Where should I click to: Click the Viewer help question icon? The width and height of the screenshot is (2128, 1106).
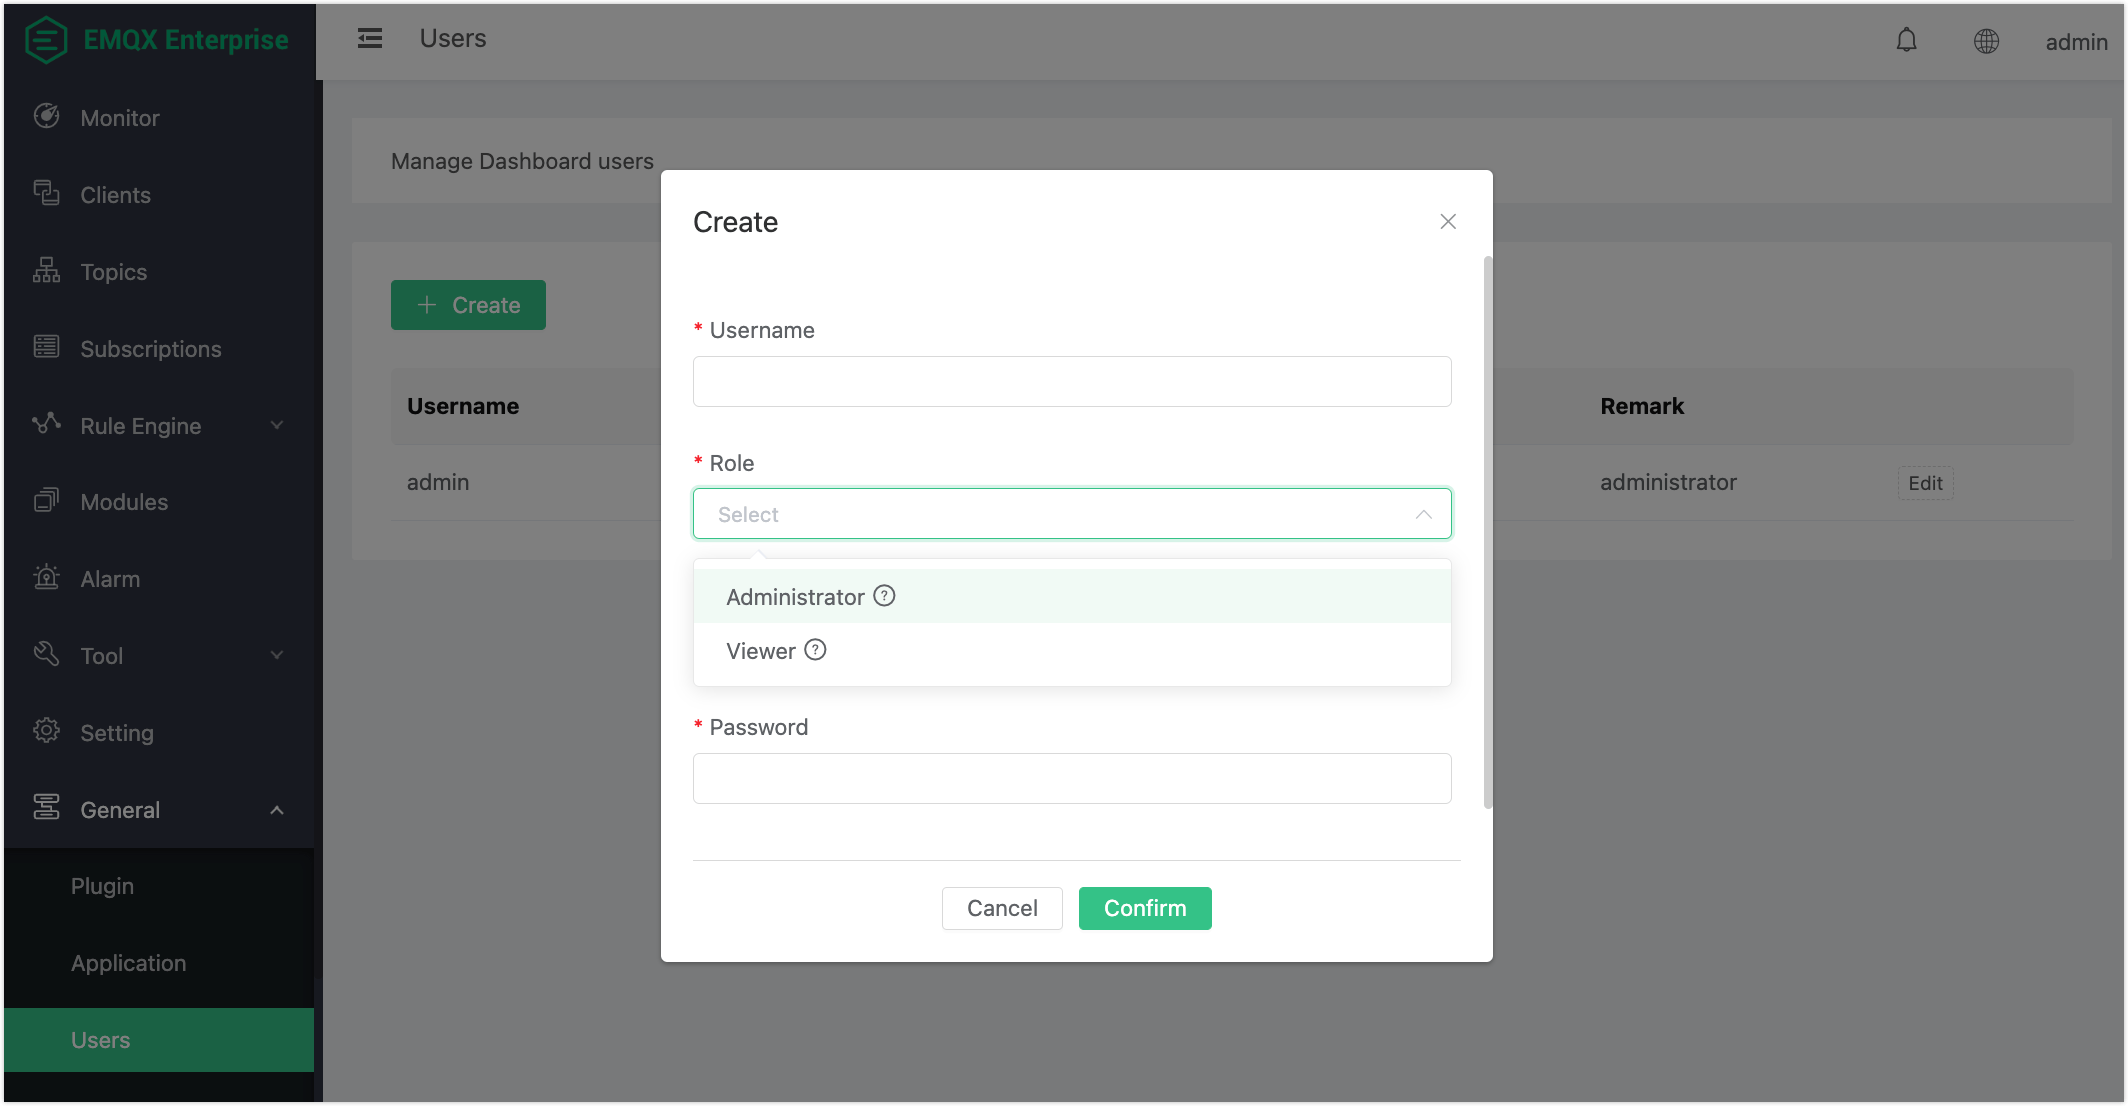coord(815,650)
